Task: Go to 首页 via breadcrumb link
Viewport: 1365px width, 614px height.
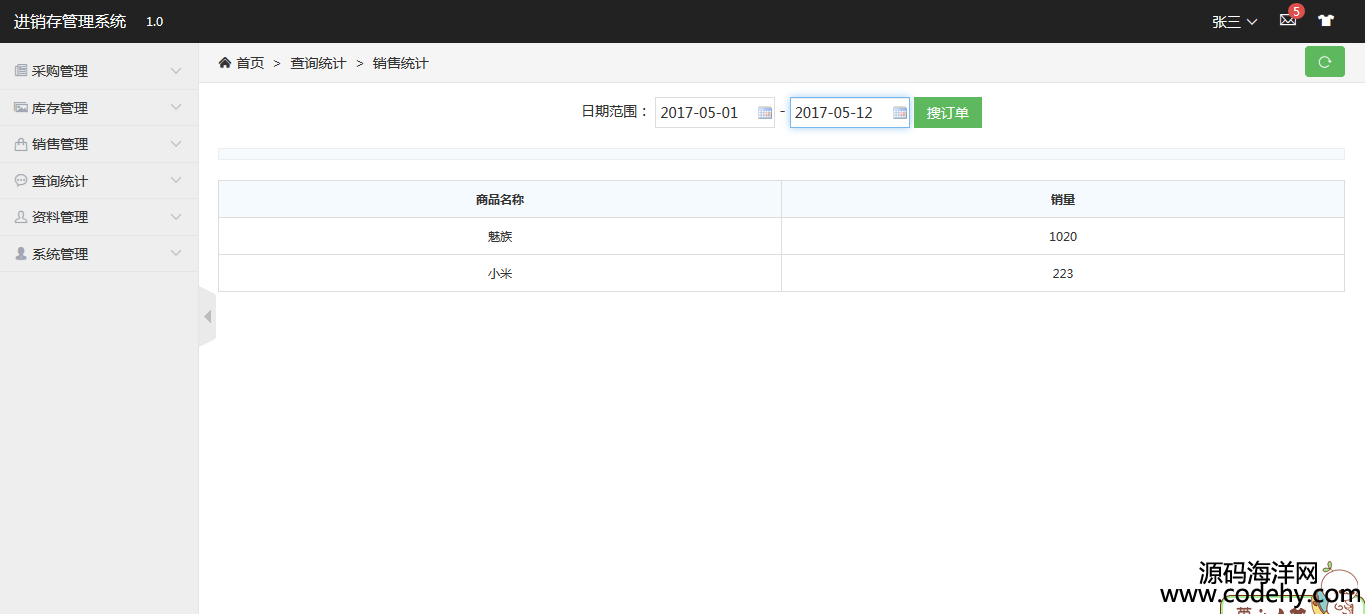Action: coord(250,63)
